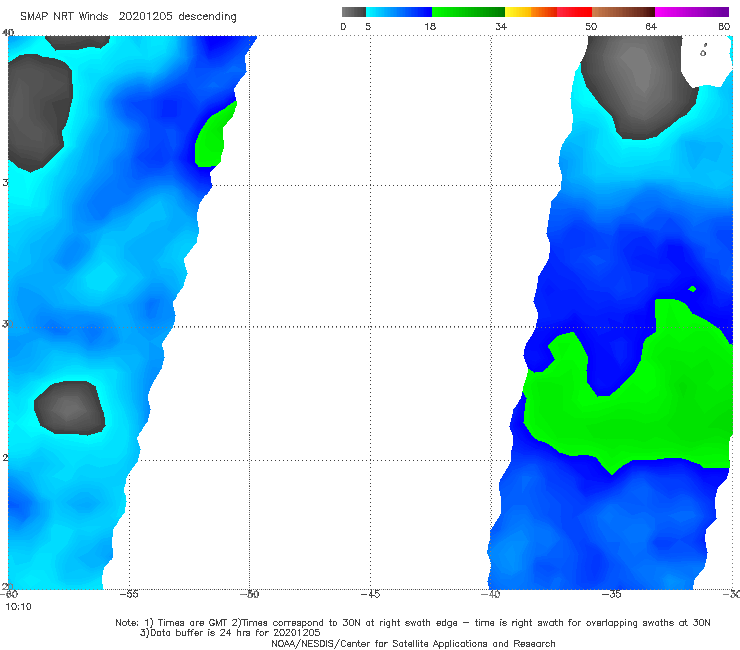Click the 'Note: 1) Times are GMT' footnote line

[x=413, y=623]
